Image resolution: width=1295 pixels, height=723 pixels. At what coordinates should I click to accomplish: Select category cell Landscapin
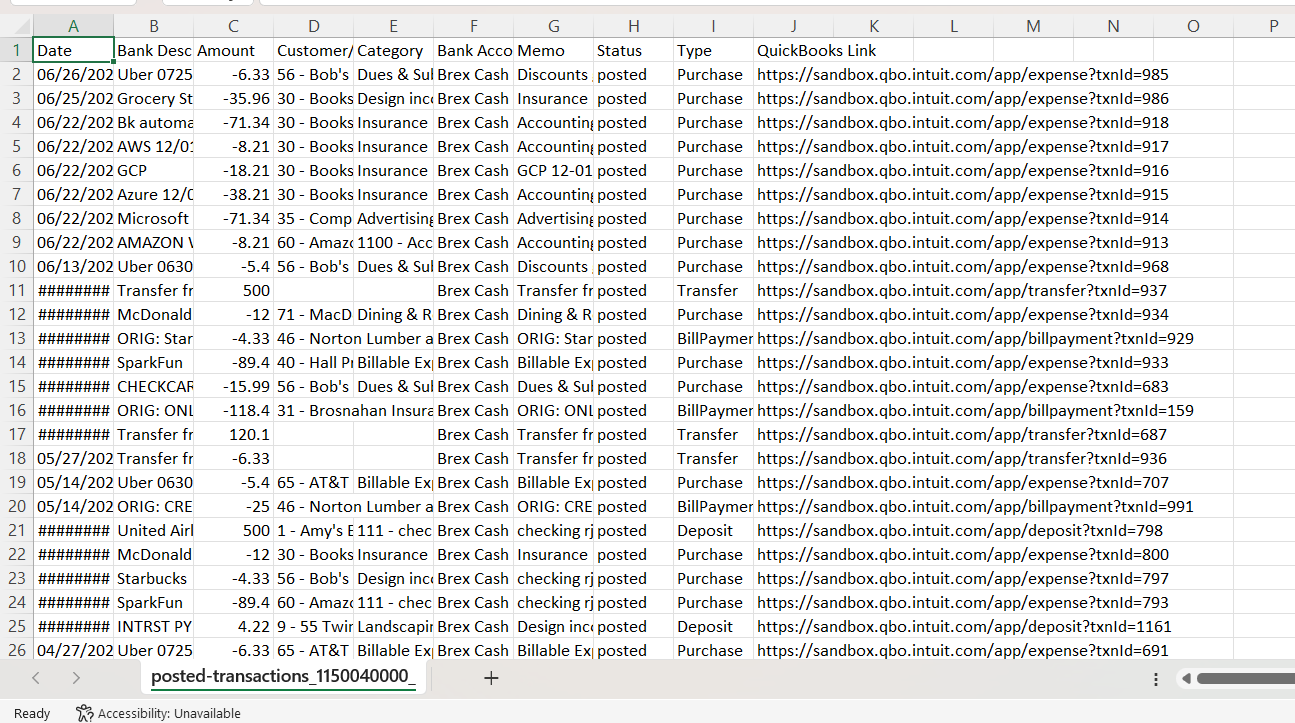(393, 626)
